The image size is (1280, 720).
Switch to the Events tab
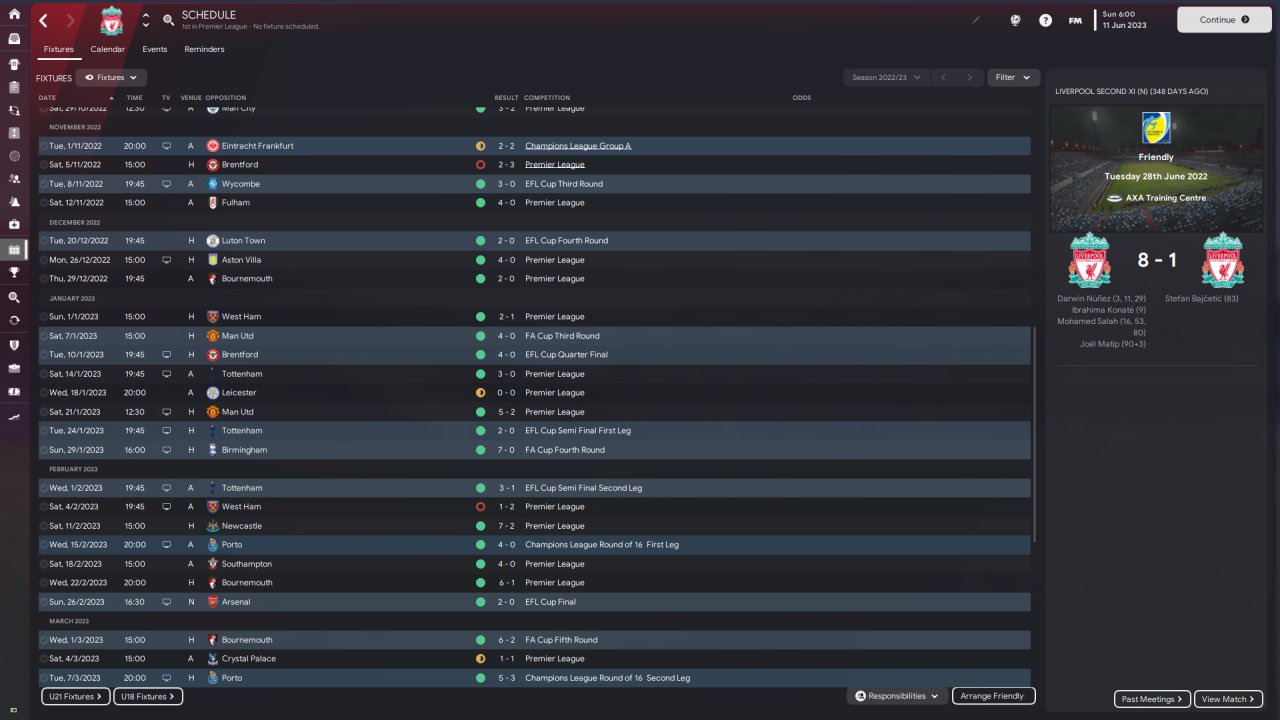[155, 49]
